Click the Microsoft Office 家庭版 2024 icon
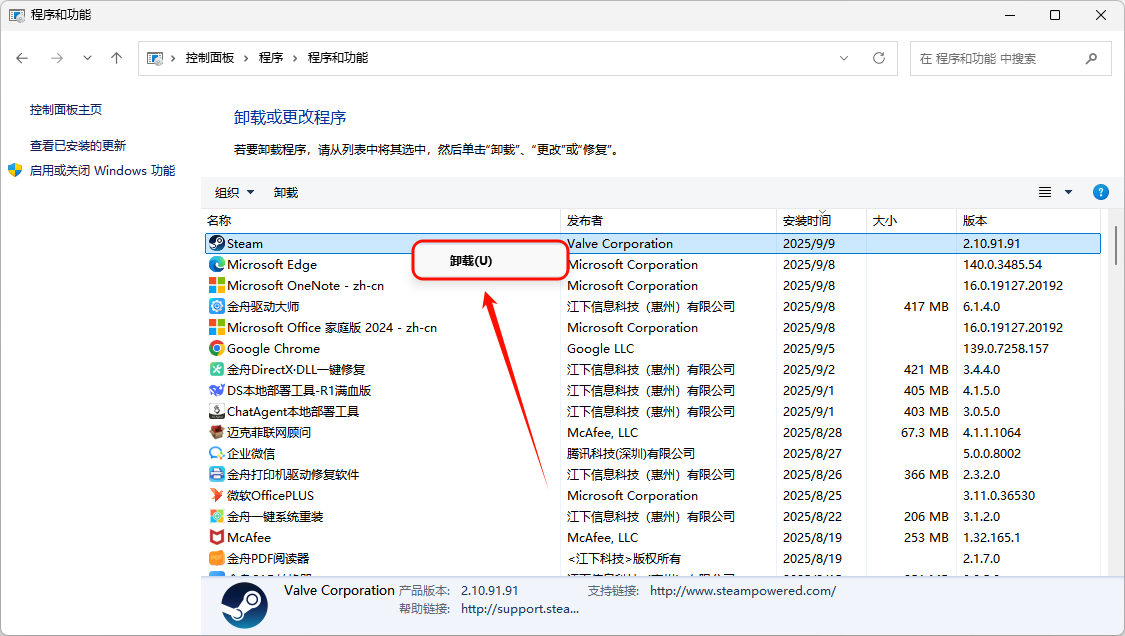Screen dimensions: 1125x636 217,327
